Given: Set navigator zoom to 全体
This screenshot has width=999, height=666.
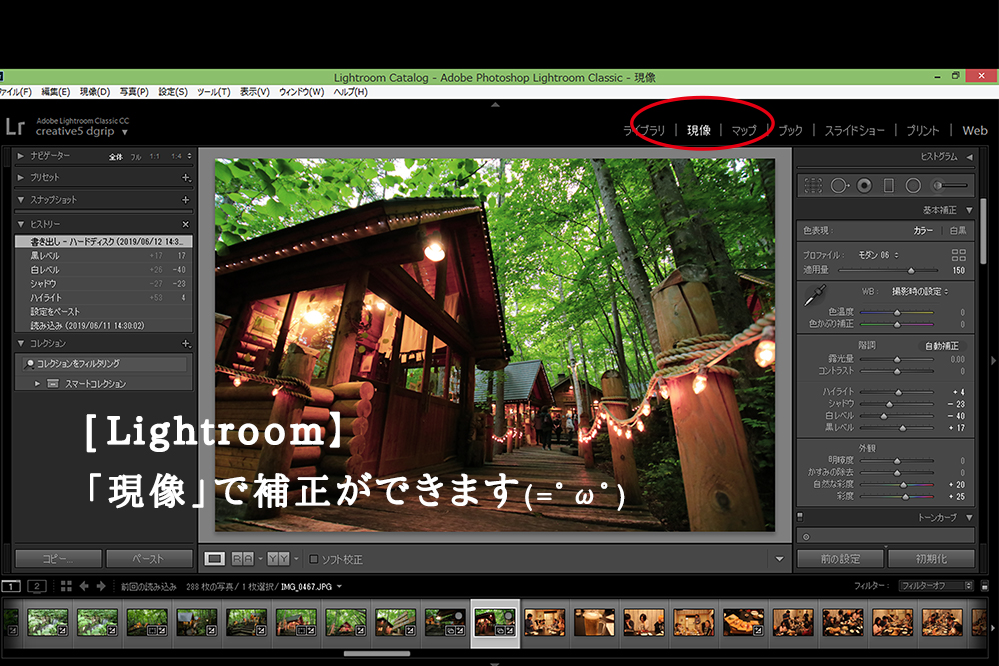Looking at the screenshot, I should (x=115, y=157).
